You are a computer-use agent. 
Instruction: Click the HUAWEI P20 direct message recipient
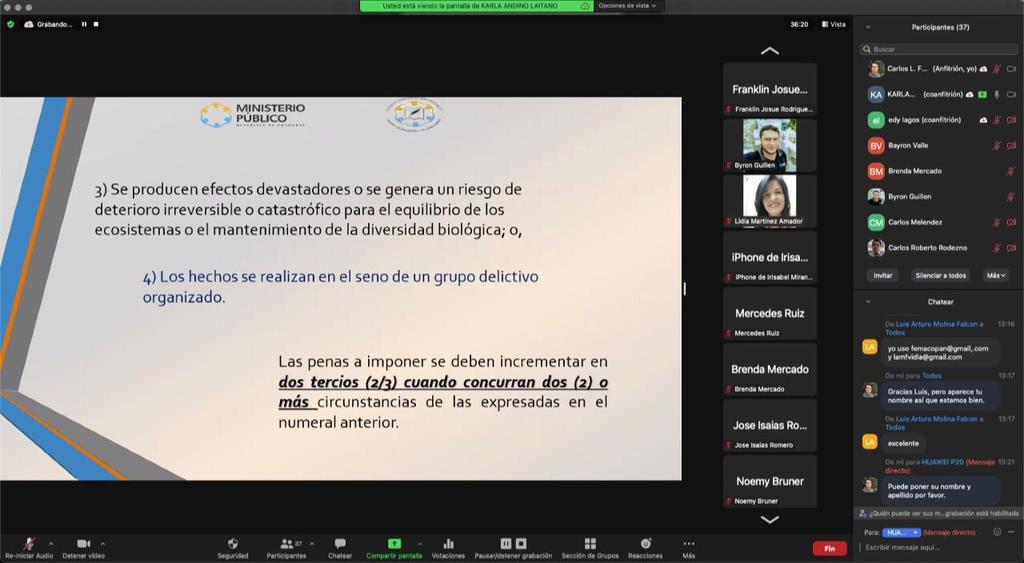[942, 462]
